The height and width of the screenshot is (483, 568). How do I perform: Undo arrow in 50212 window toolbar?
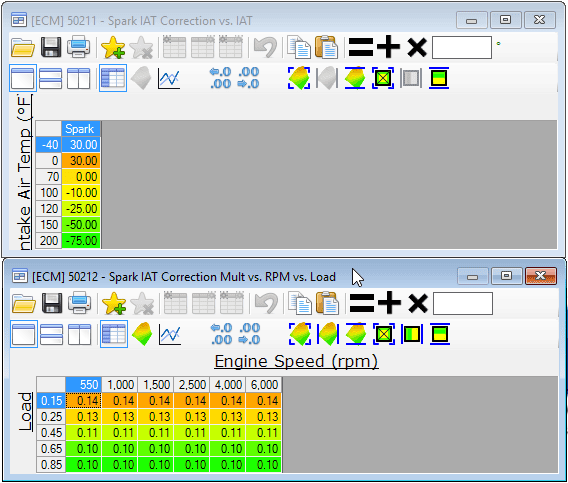click(266, 304)
